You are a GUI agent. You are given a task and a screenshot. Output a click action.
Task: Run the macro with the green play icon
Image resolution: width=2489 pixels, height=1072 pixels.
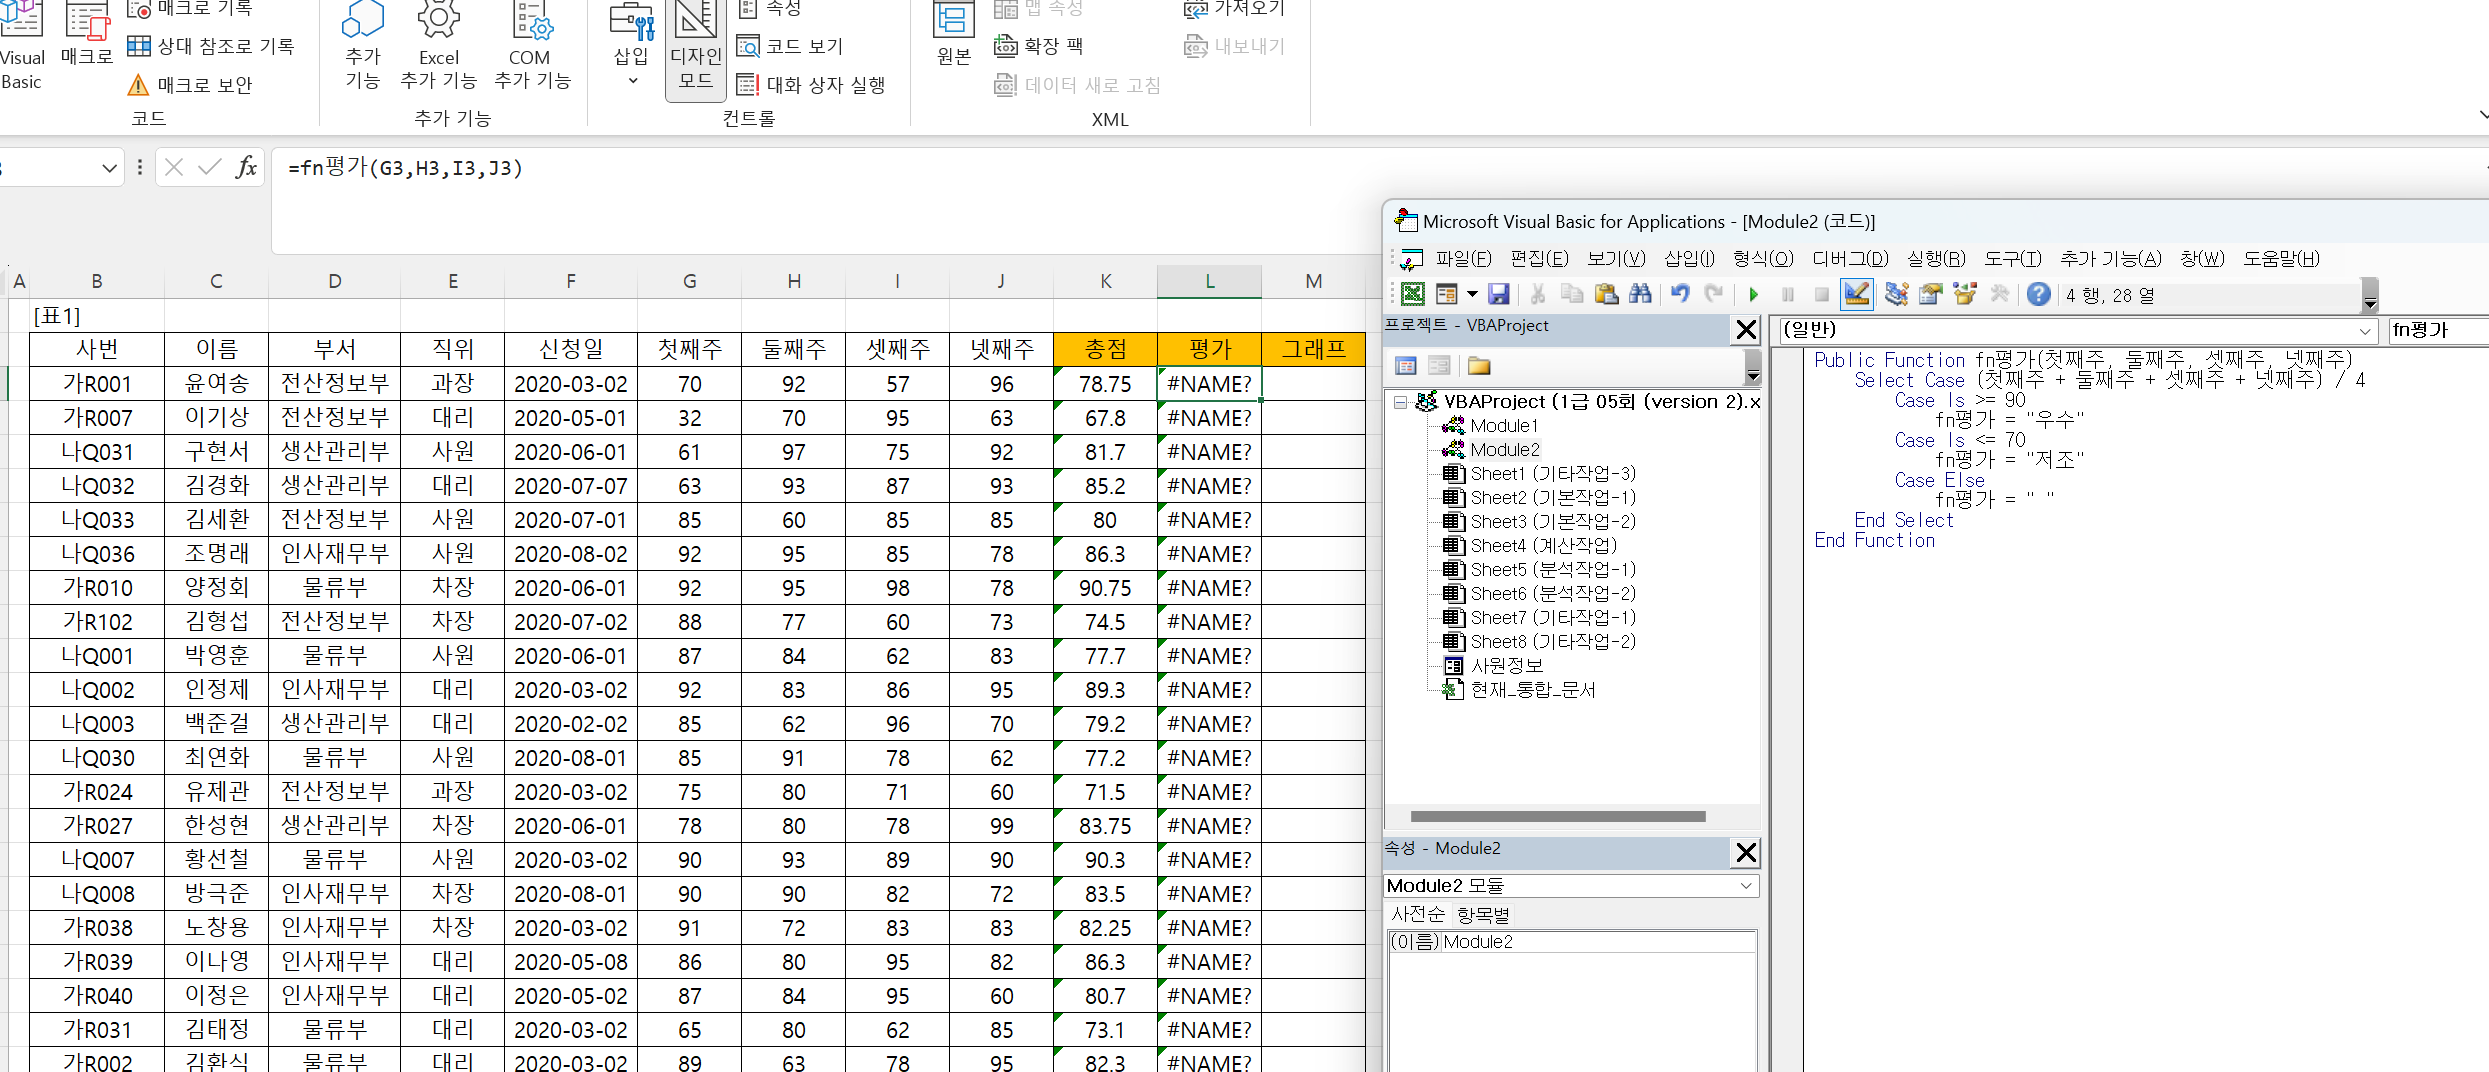[1753, 294]
